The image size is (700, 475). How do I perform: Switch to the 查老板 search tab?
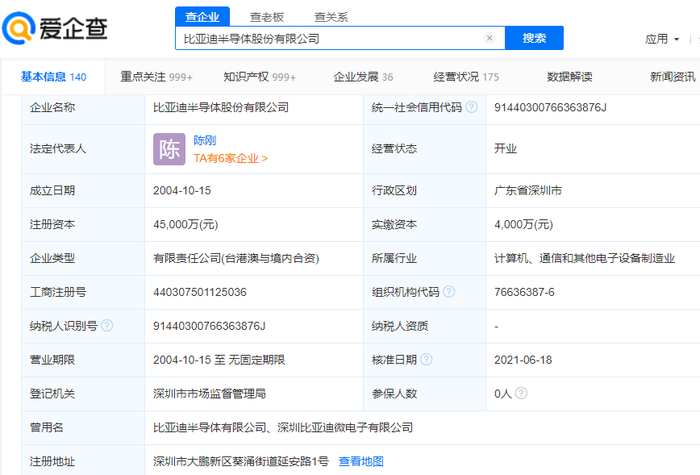267,17
